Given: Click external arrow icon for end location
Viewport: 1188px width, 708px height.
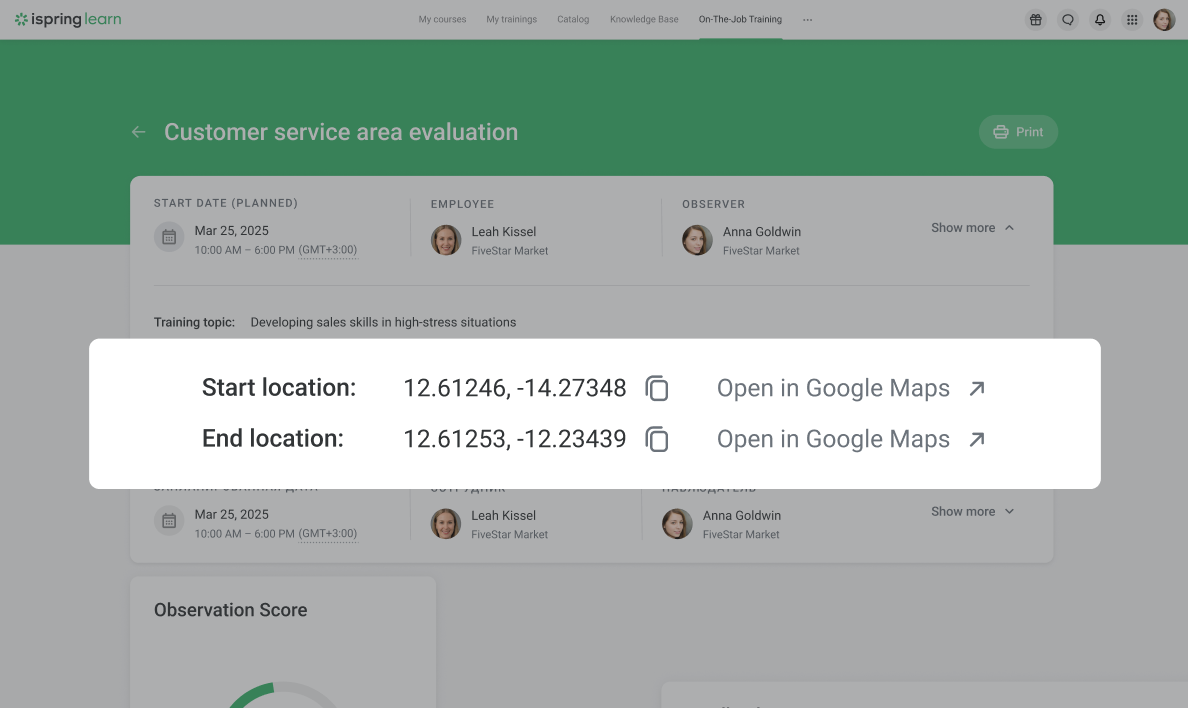Looking at the screenshot, I should coord(977,439).
